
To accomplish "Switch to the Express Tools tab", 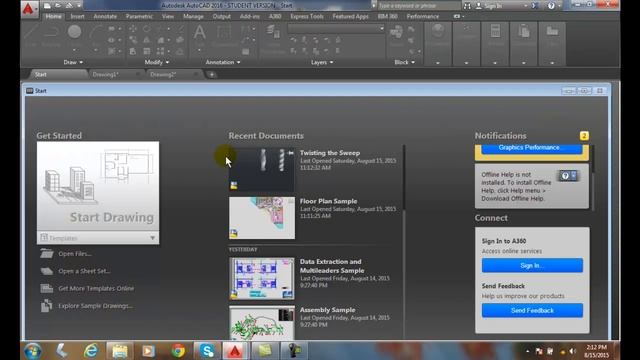I will click(x=307, y=16).
